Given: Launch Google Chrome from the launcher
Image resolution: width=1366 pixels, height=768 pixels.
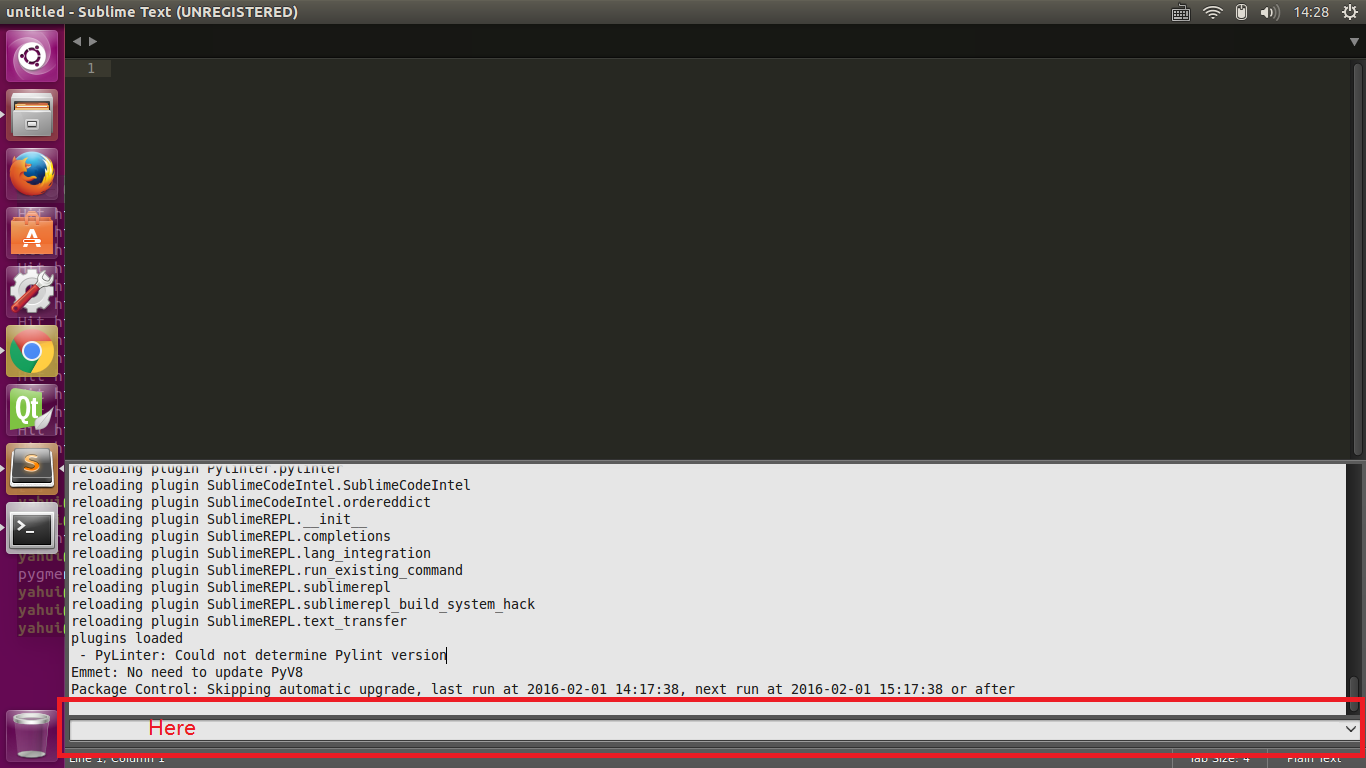Looking at the screenshot, I should 33,351.
